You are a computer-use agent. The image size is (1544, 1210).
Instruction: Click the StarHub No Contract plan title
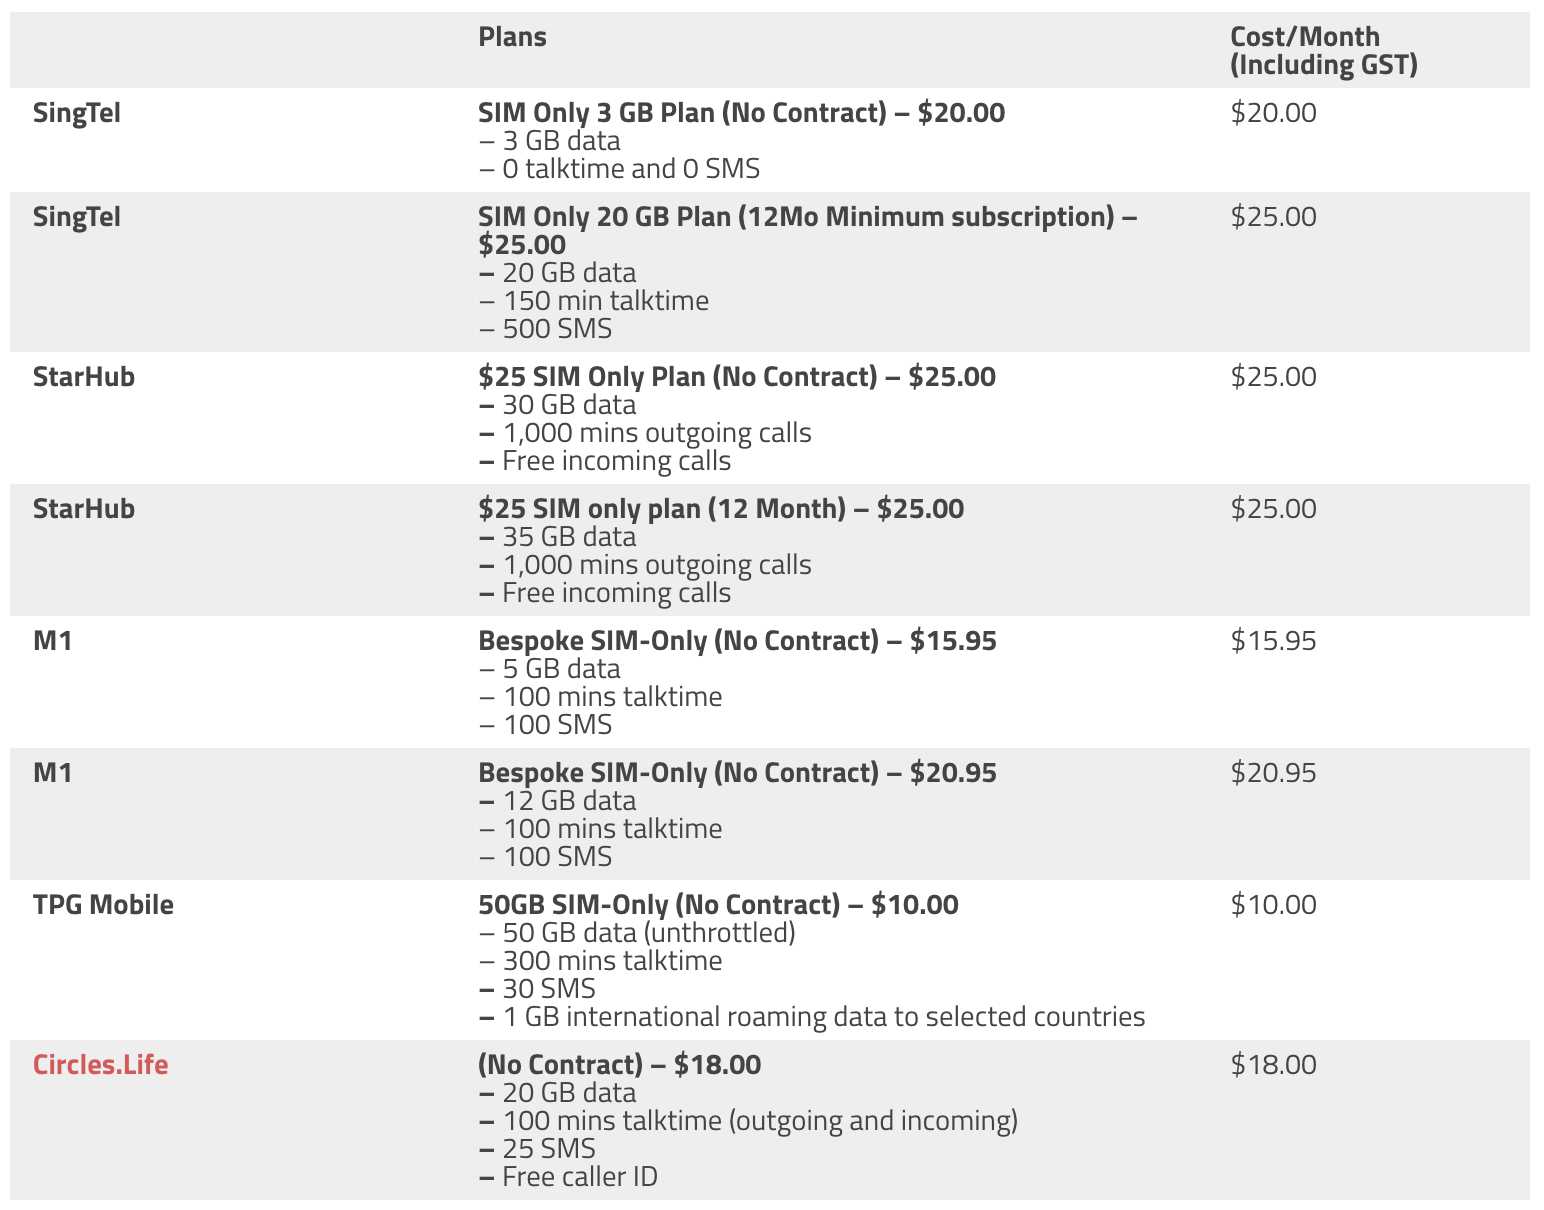tap(737, 377)
